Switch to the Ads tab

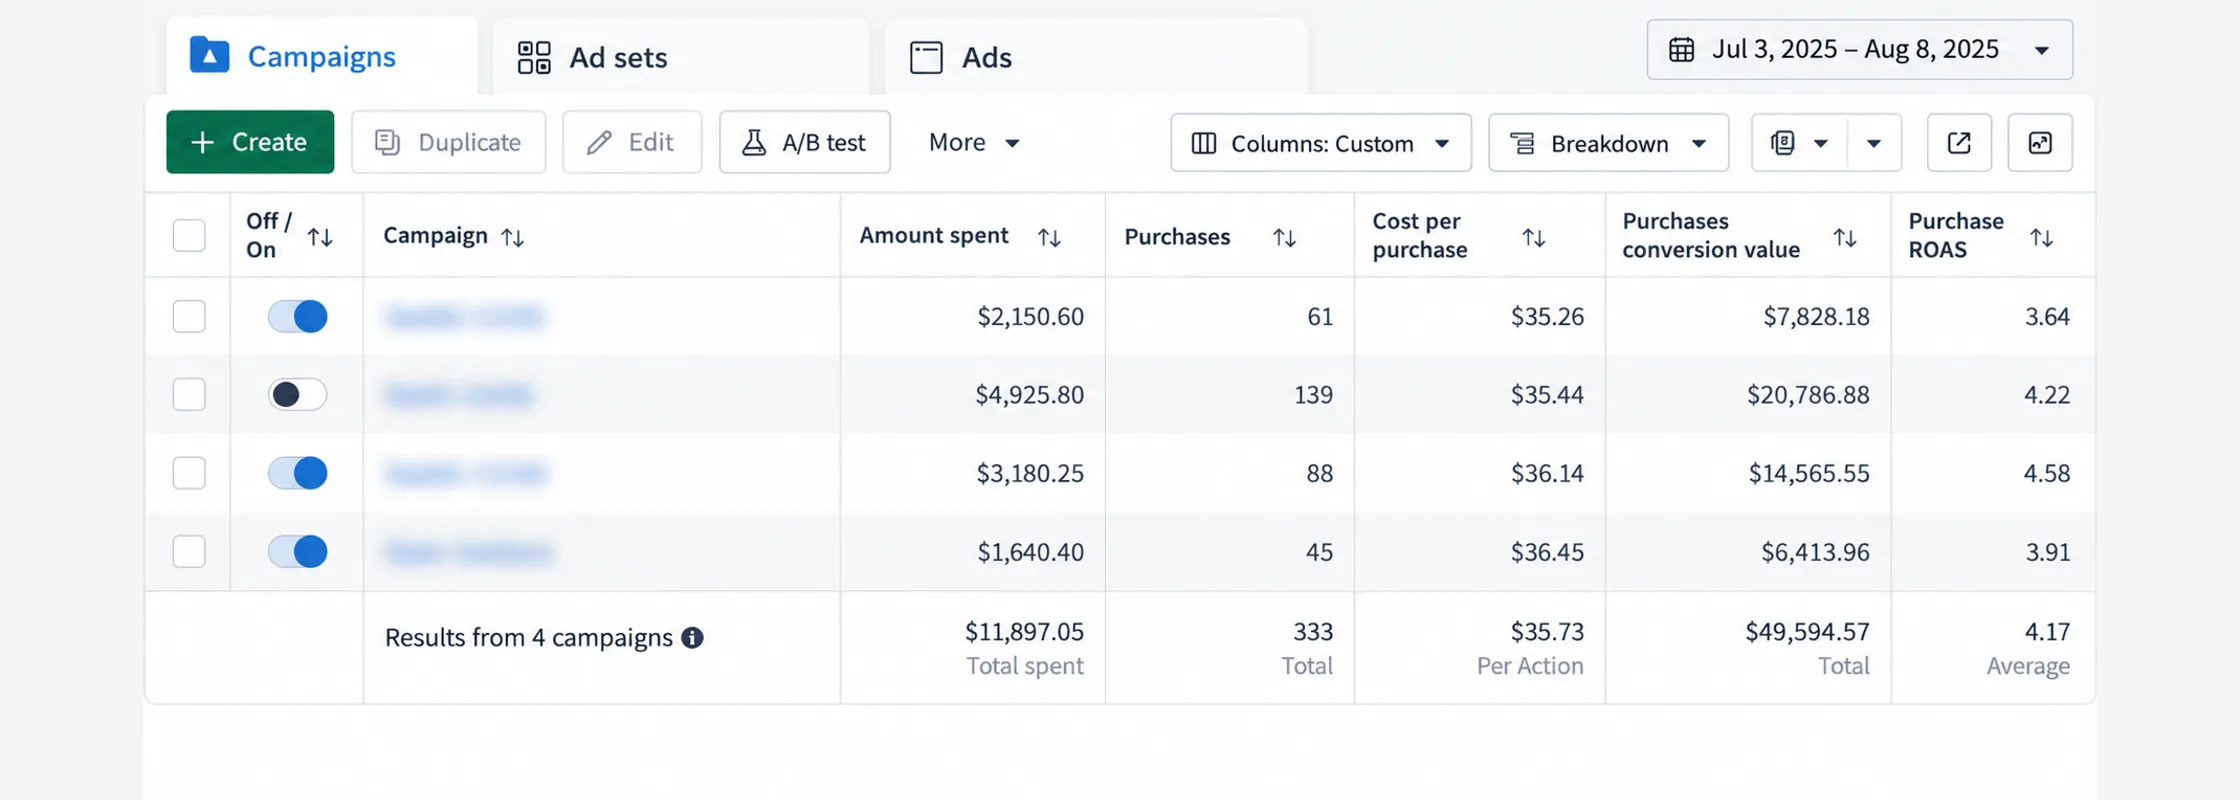coord(1096,57)
